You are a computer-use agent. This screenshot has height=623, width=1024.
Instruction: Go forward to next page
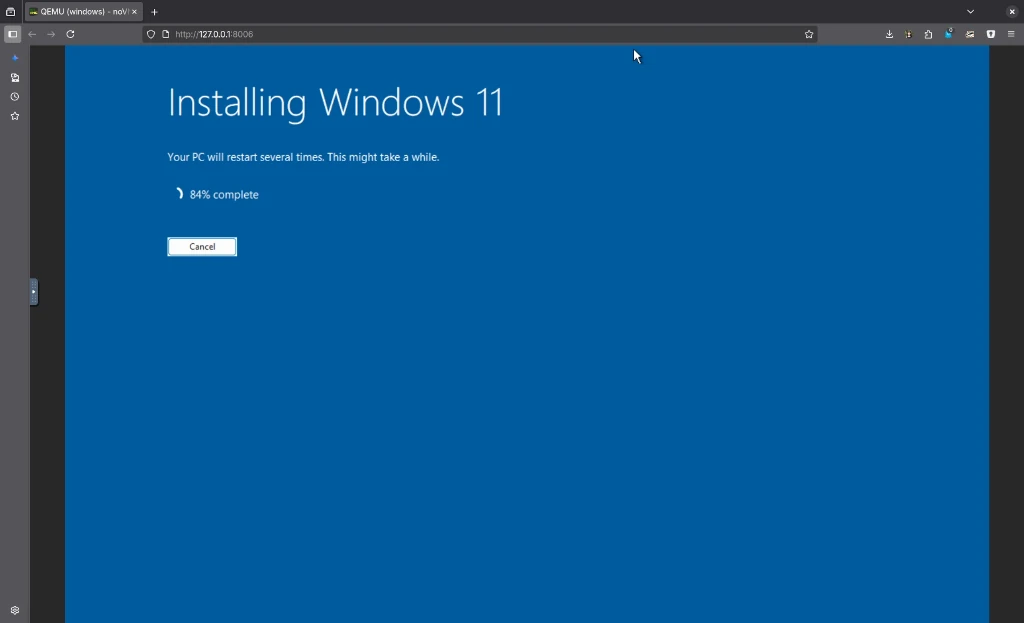tap(51, 34)
